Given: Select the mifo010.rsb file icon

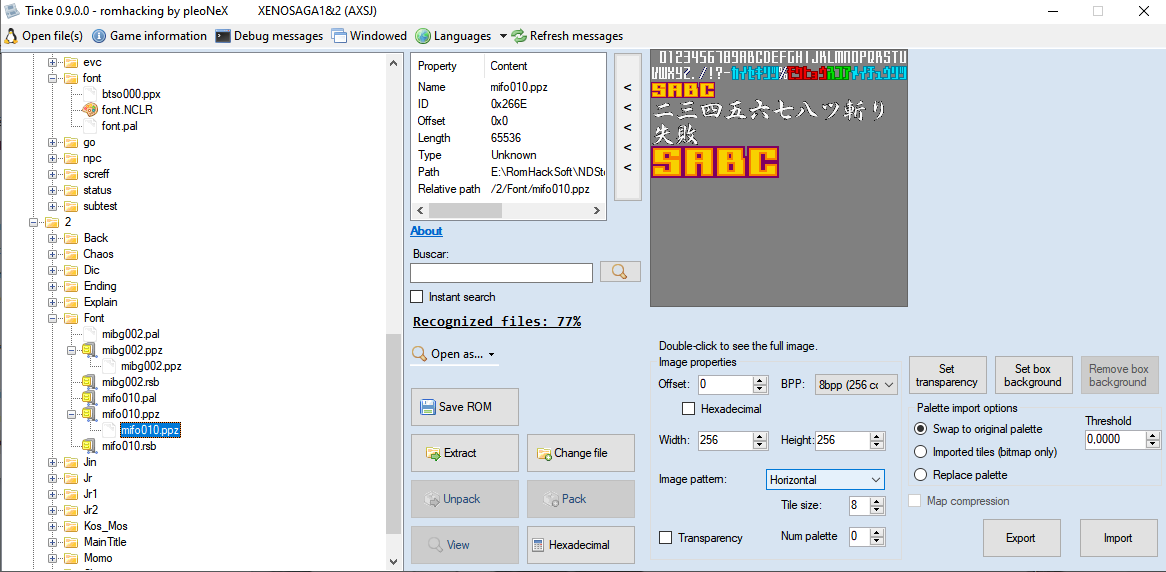Looking at the screenshot, I should 88,446.
